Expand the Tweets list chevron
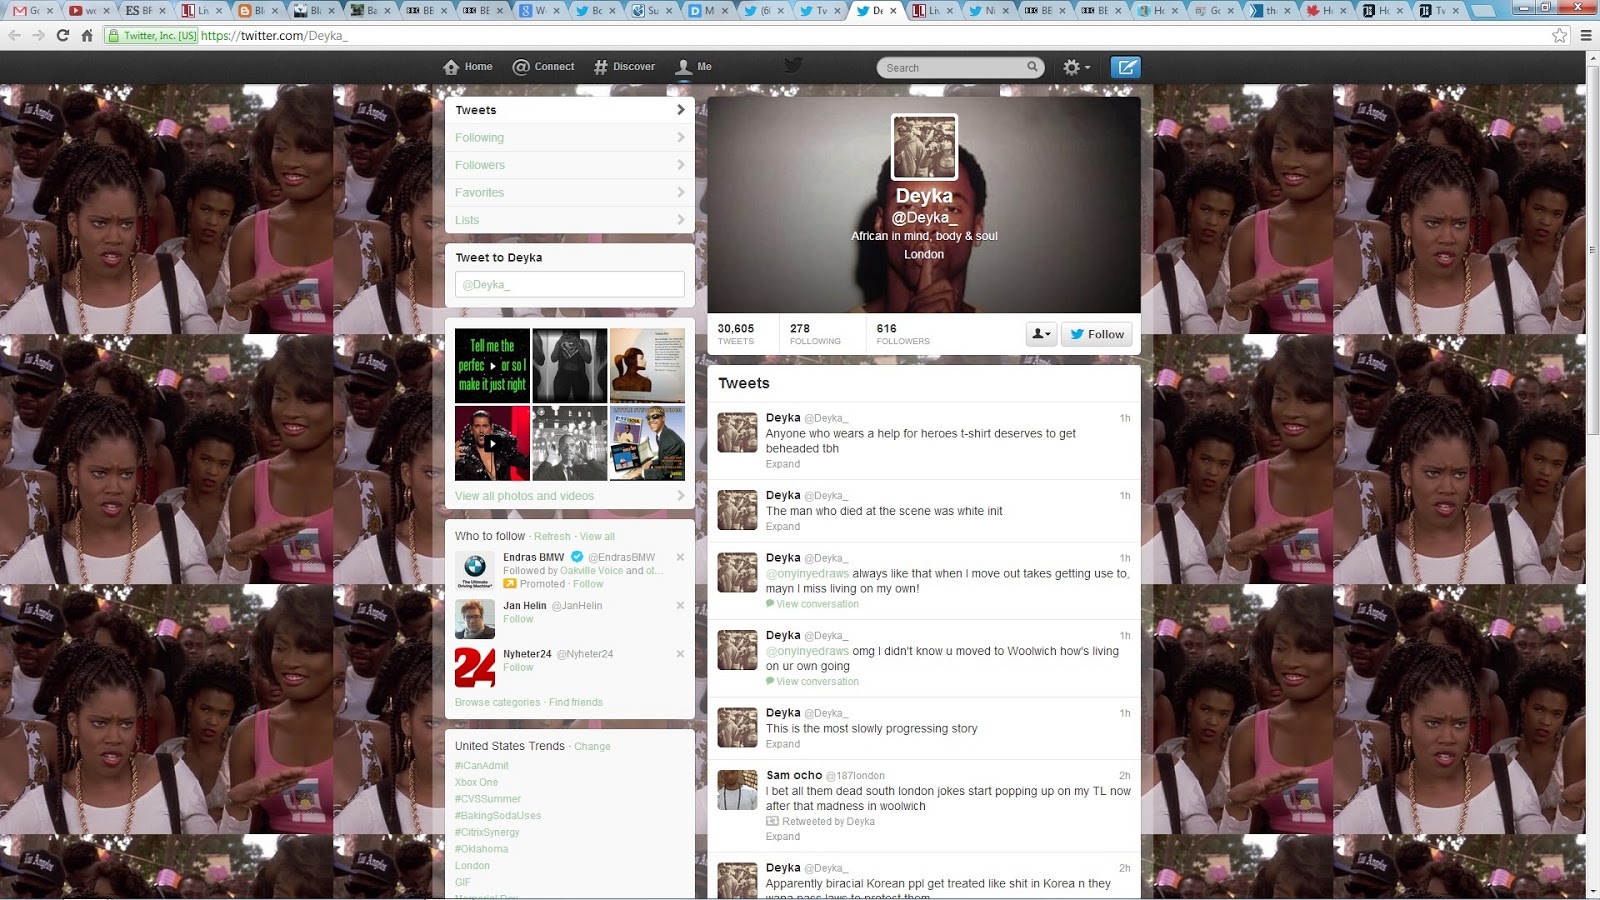The image size is (1600, 900). pyautogui.click(x=680, y=110)
